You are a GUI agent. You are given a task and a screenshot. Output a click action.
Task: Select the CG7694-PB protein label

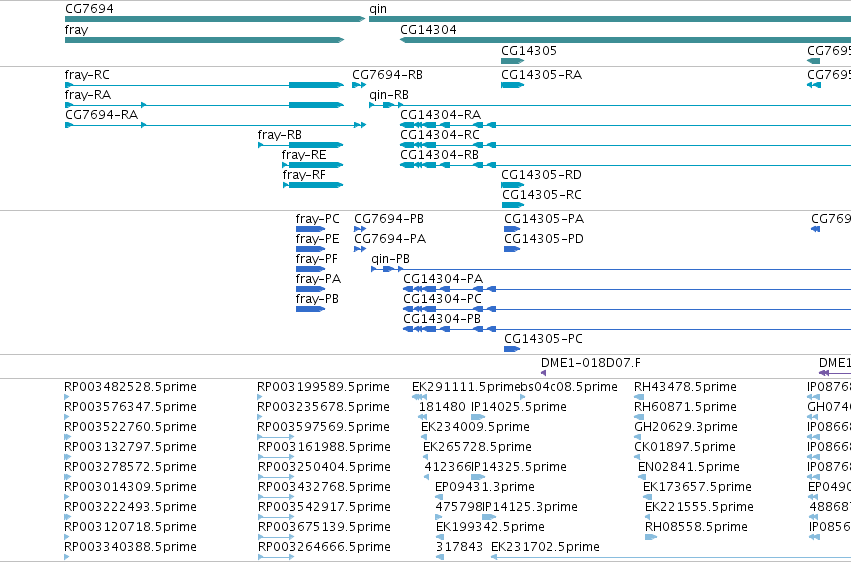389,219
